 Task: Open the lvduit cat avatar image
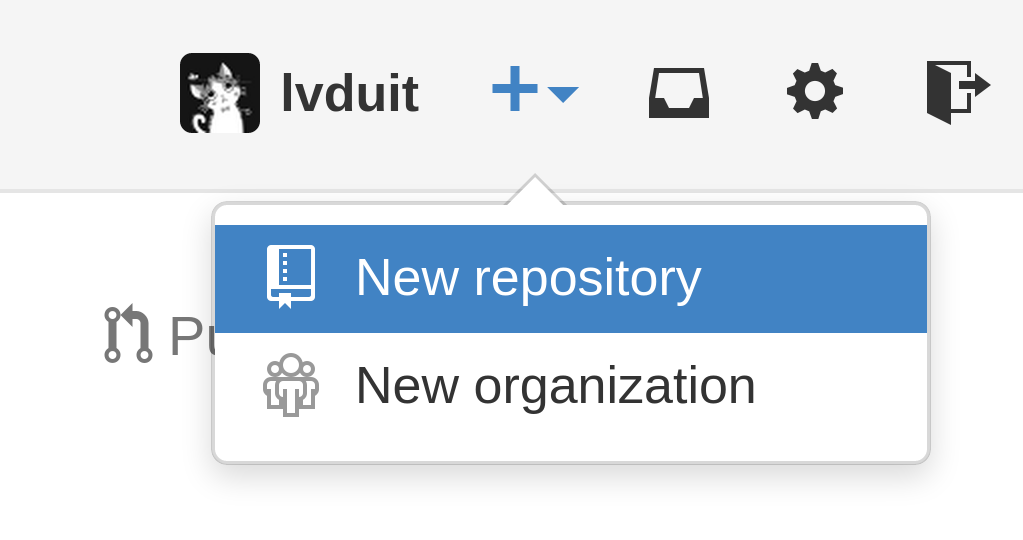[220, 93]
